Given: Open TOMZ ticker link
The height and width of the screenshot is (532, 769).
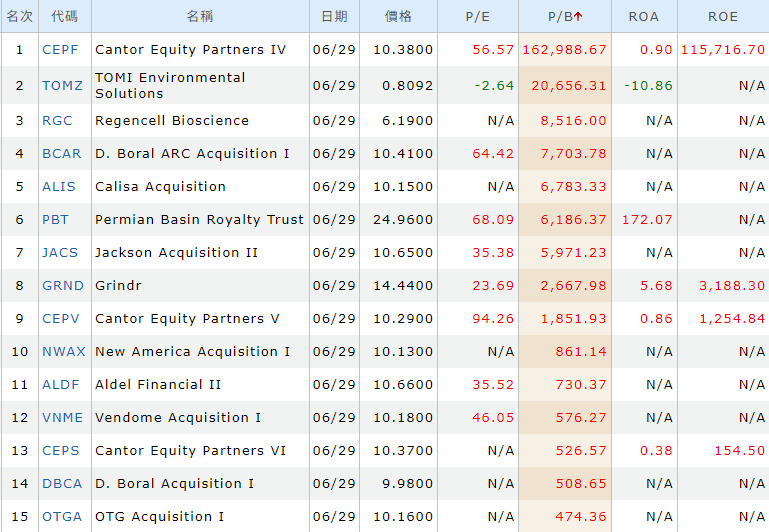Looking at the screenshot, I should click(62, 85).
